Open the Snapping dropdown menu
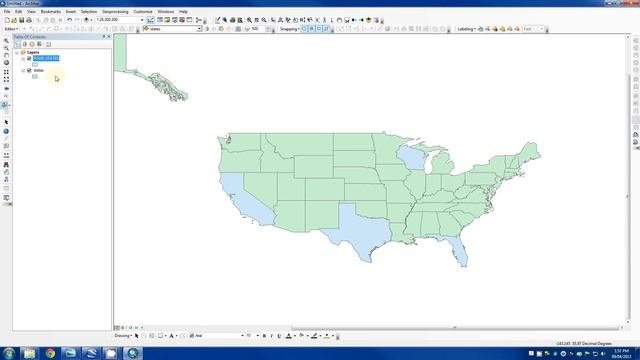This screenshot has height=360, width=640. click(x=289, y=29)
